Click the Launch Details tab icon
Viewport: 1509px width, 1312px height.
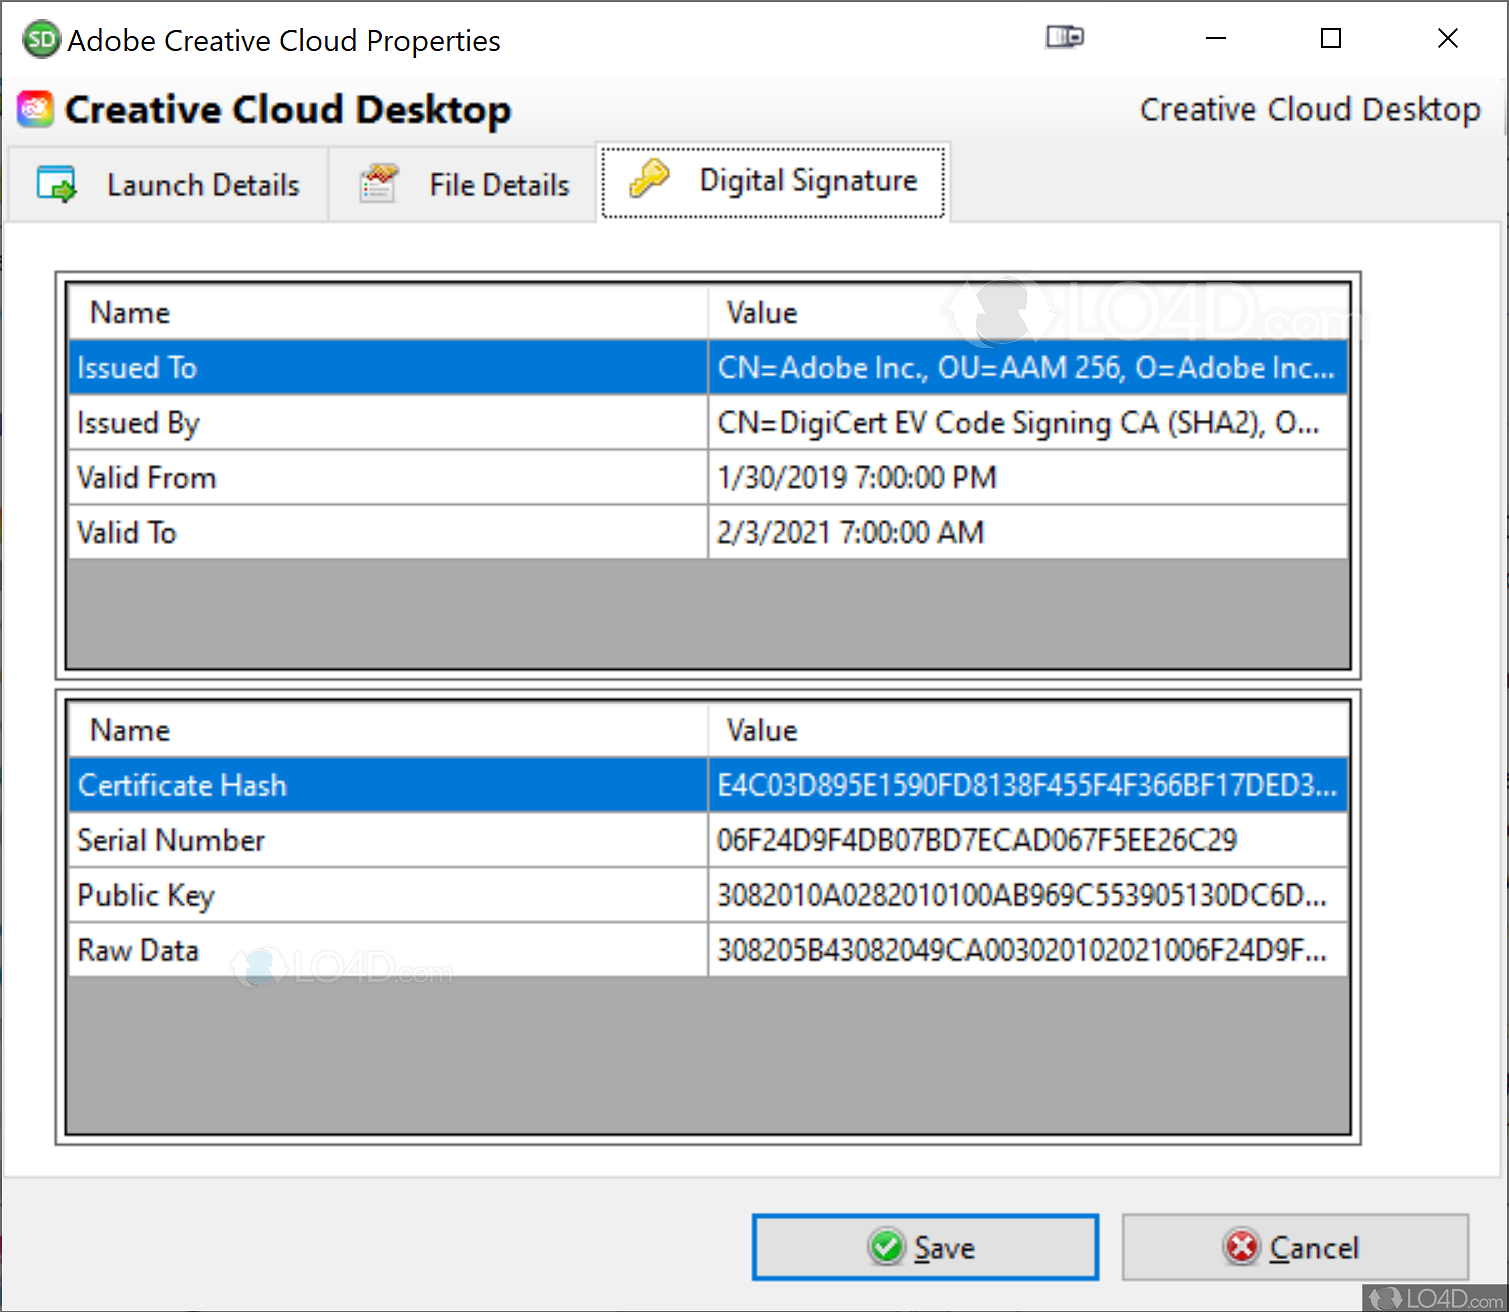pos(56,185)
